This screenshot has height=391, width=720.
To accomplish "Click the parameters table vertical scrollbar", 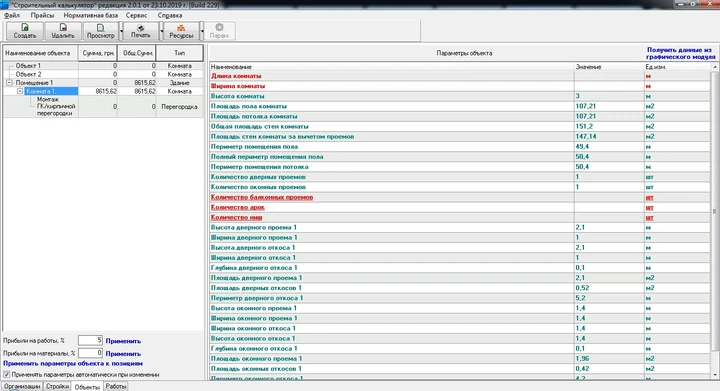I will tap(714, 211).
